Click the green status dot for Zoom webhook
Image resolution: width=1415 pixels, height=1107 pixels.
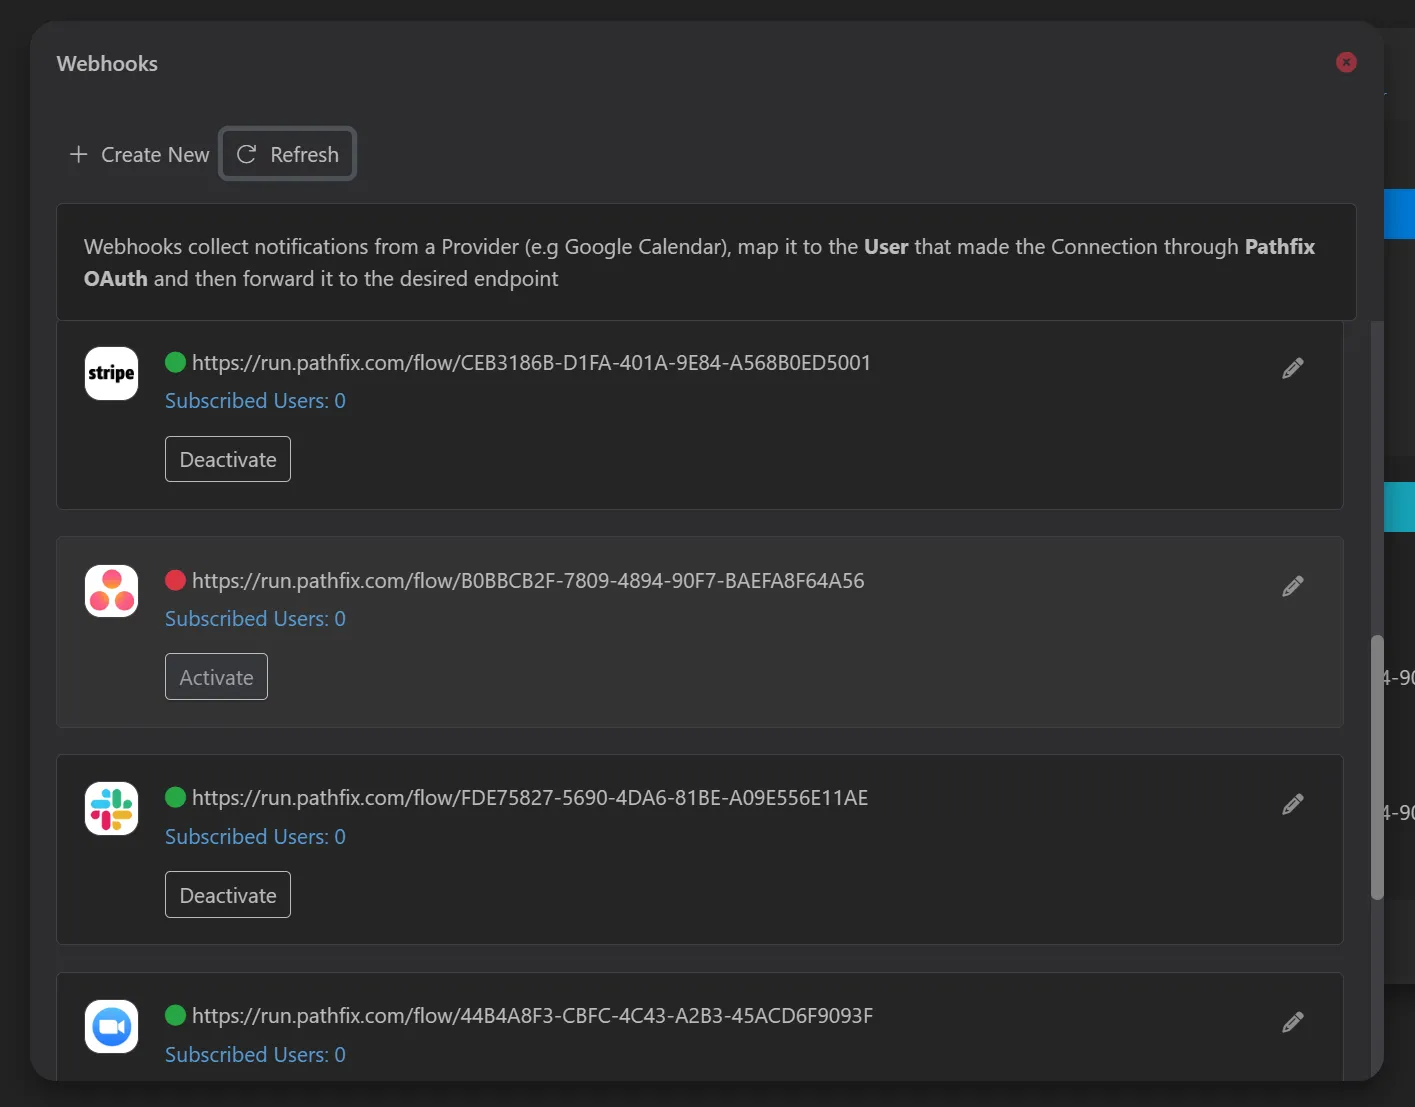click(x=175, y=1015)
